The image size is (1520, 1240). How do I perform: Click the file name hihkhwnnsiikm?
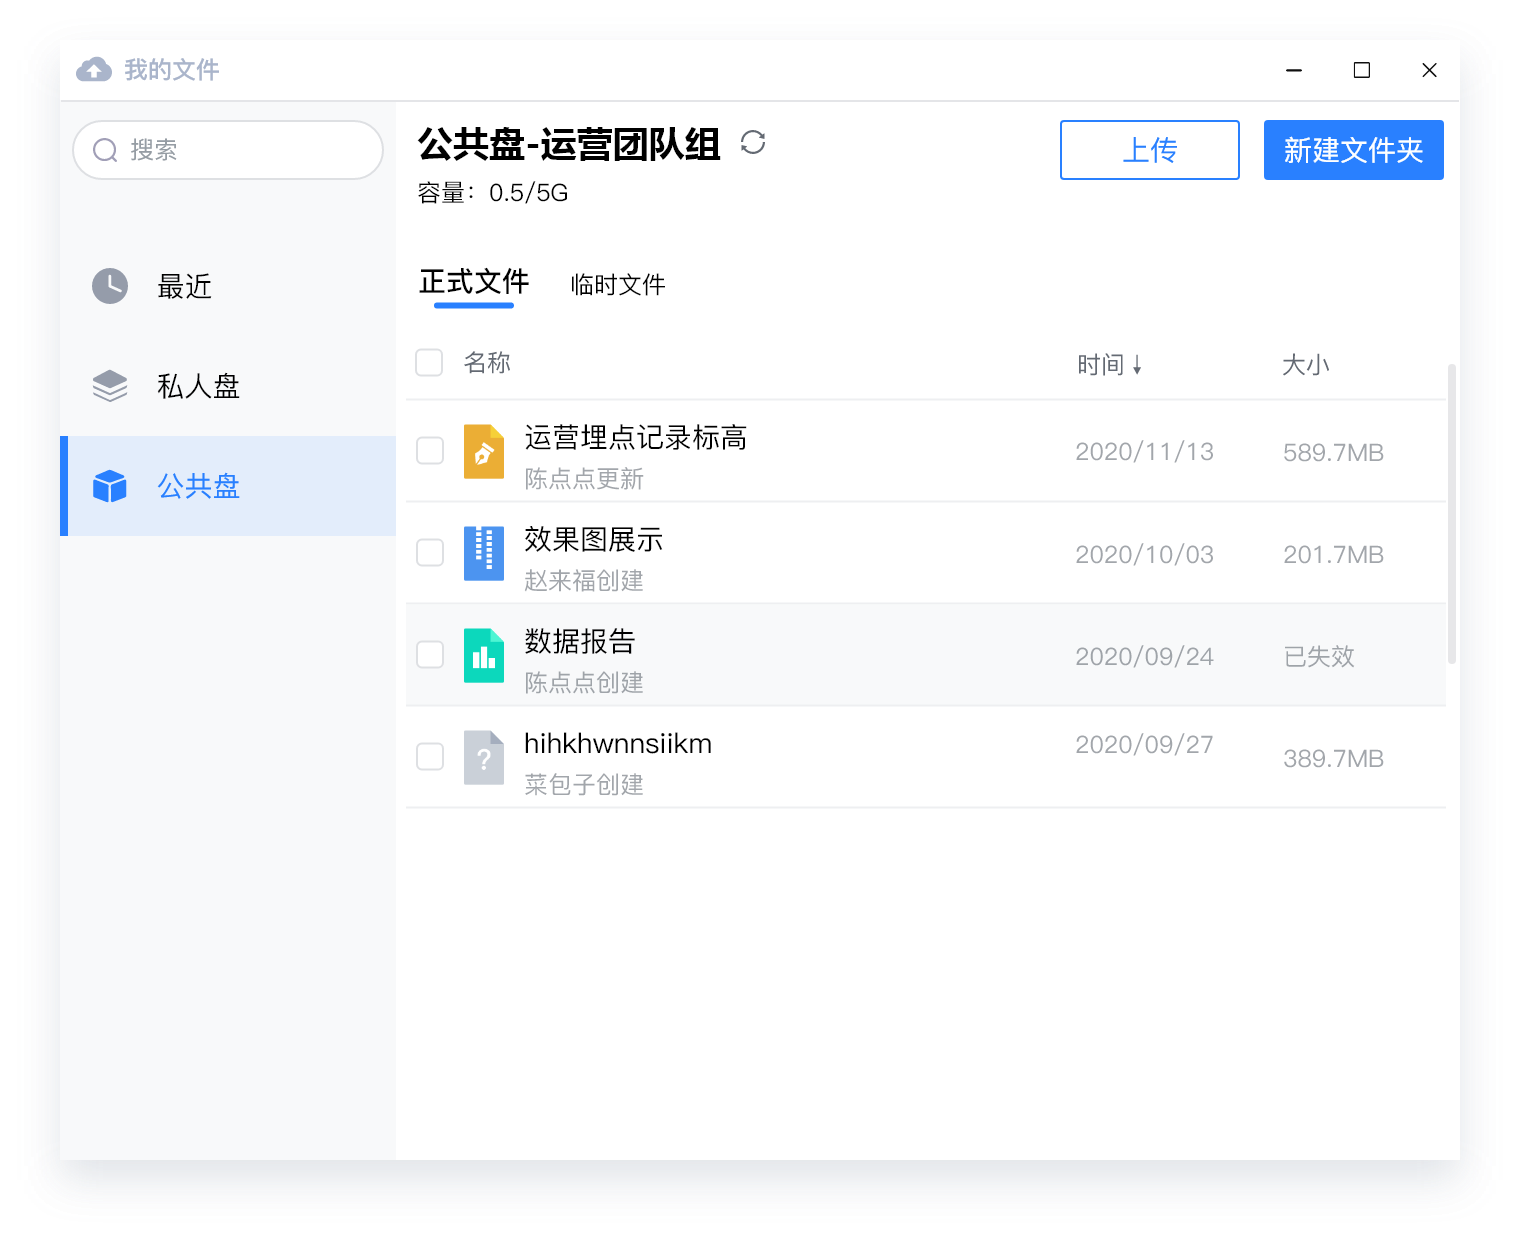coord(618,744)
